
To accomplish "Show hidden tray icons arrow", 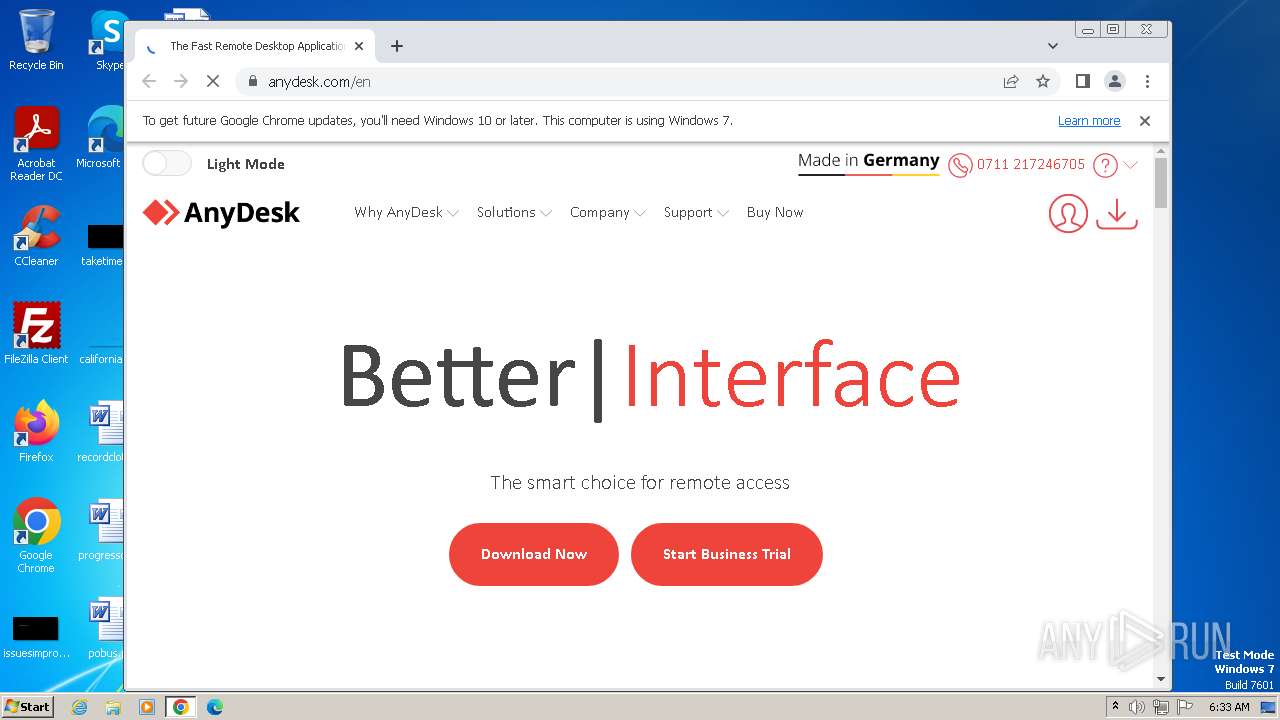I will pos(1115,707).
